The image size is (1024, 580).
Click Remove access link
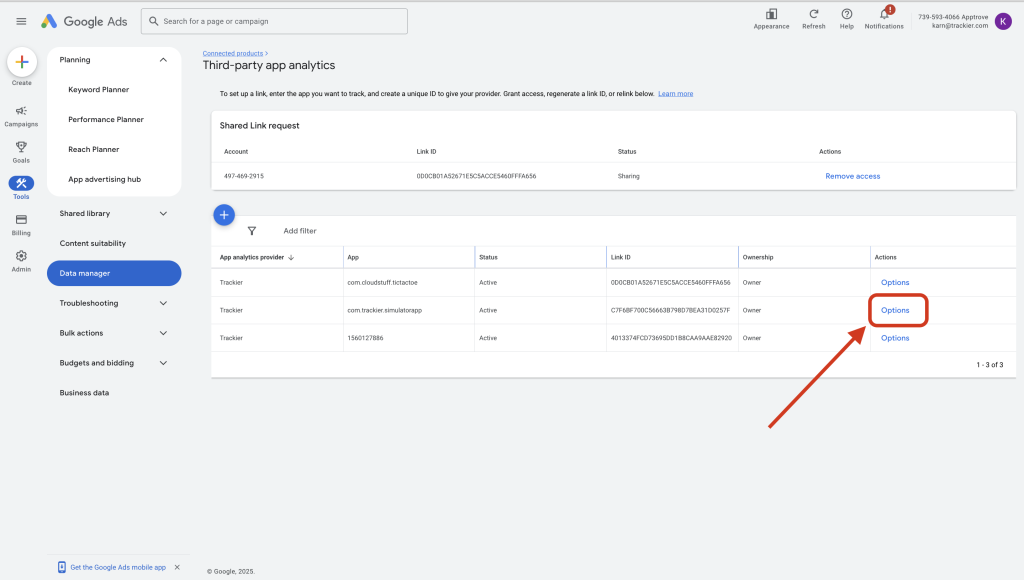coord(852,176)
